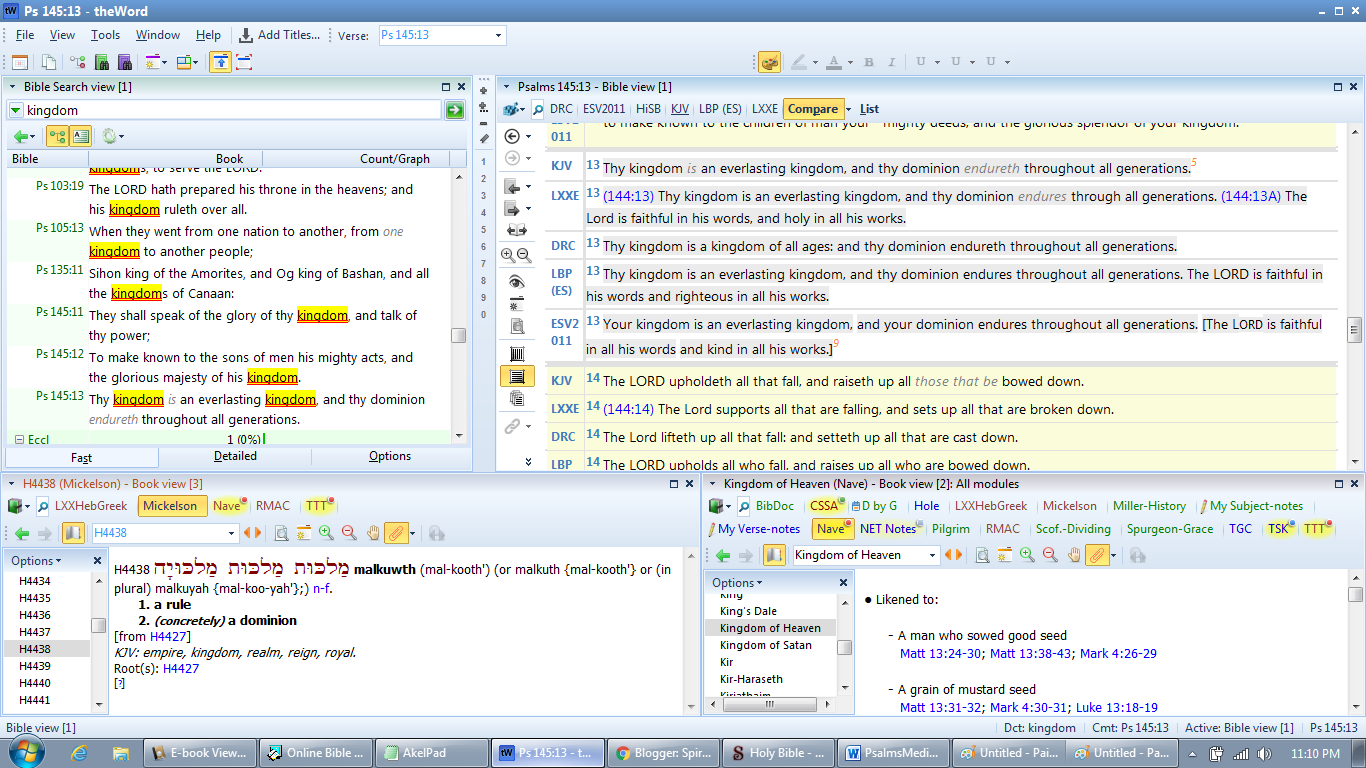The width and height of the screenshot is (1366, 768).
Task: Open the List view link
Action: point(869,109)
